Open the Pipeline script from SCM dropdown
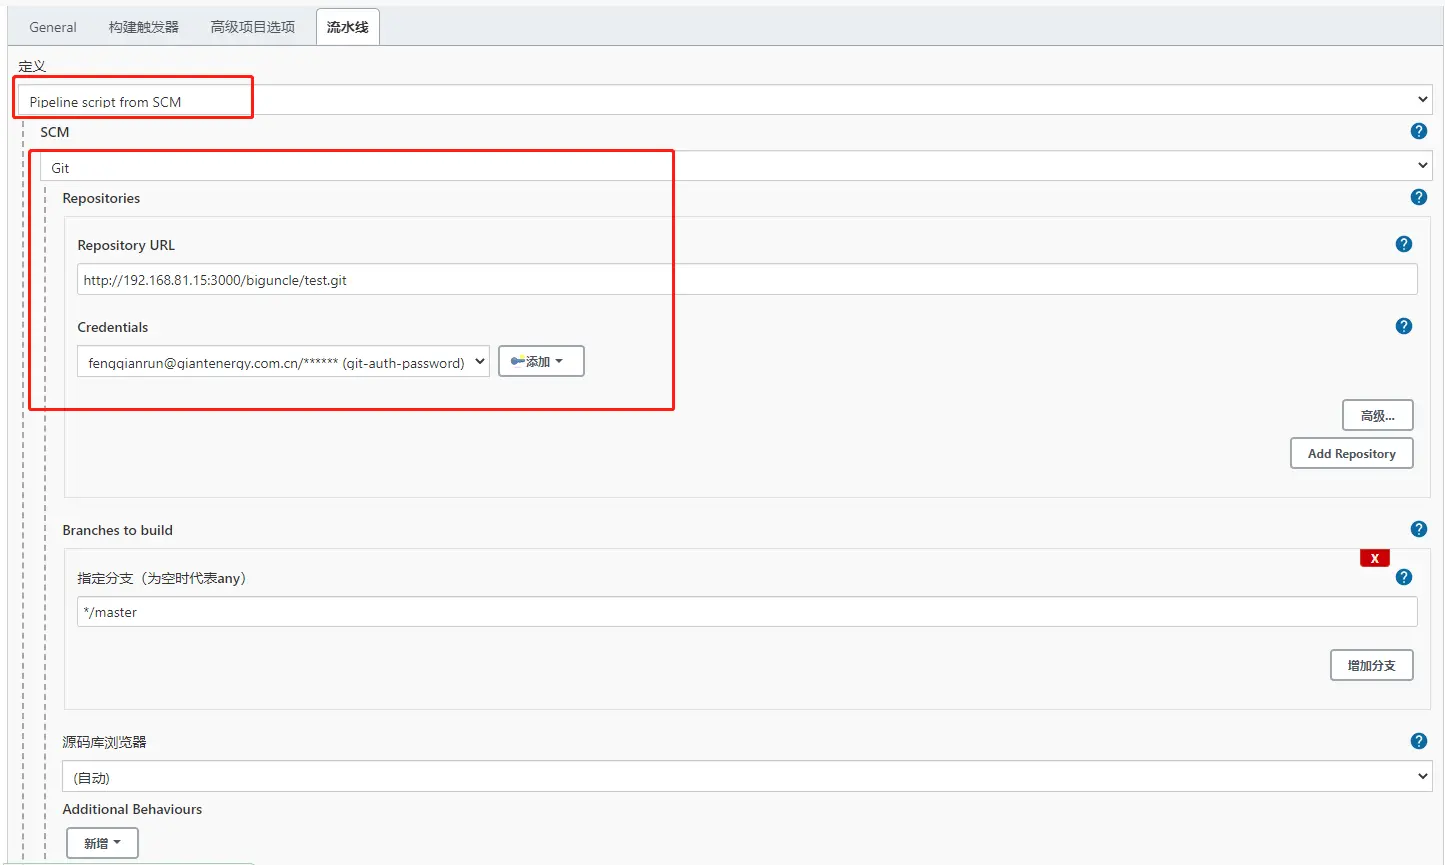1445x865 pixels. [724, 100]
